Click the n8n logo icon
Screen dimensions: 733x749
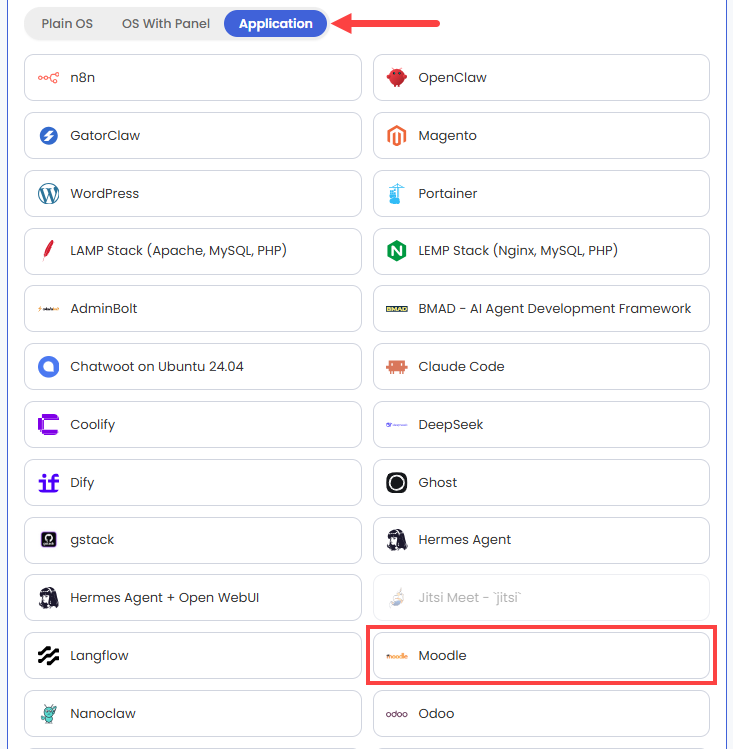click(x=48, y=77)
